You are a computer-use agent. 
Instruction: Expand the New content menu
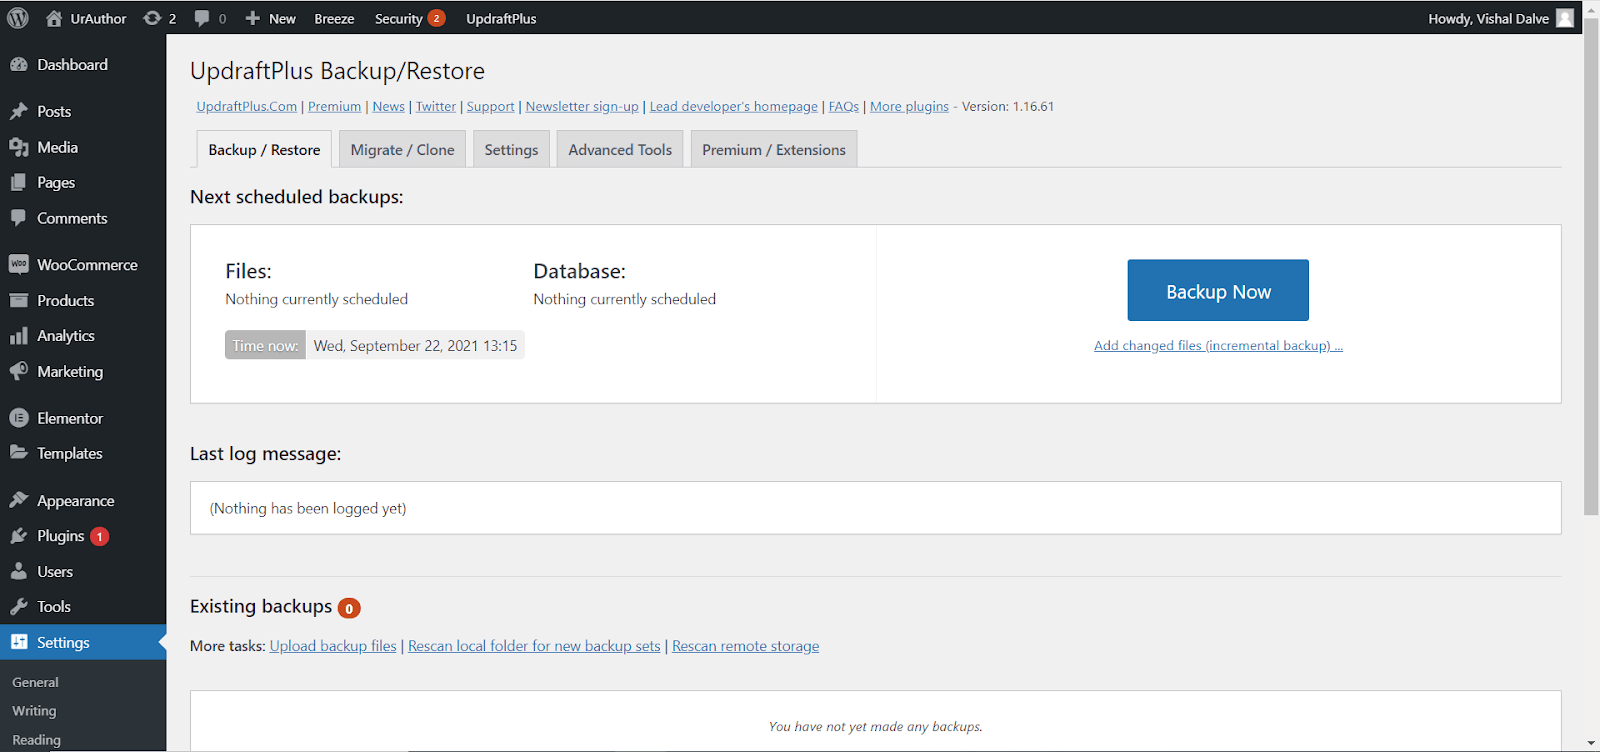[x=271, y=18]
